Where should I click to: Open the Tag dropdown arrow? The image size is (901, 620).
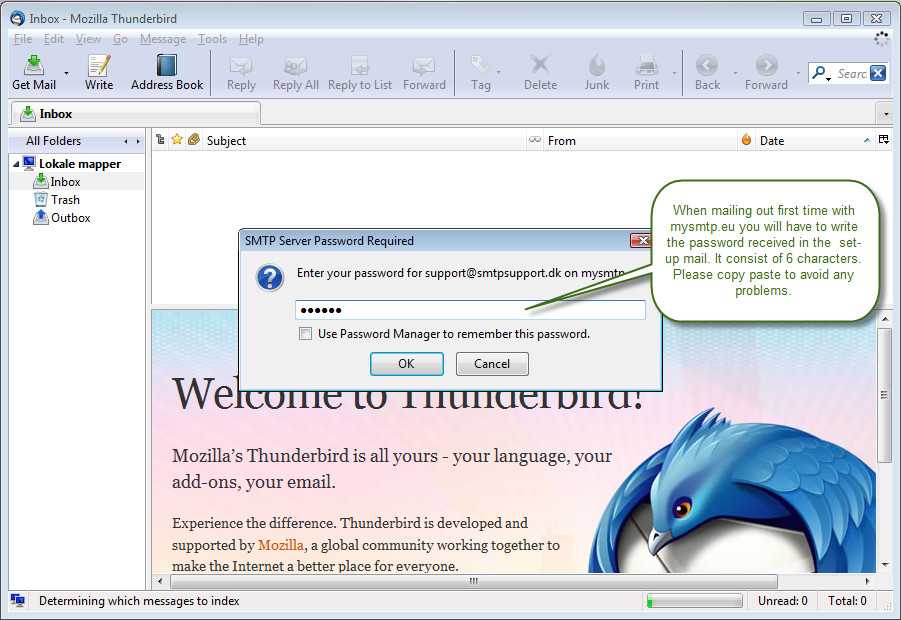pyautogui.click(x=498, y=73)
